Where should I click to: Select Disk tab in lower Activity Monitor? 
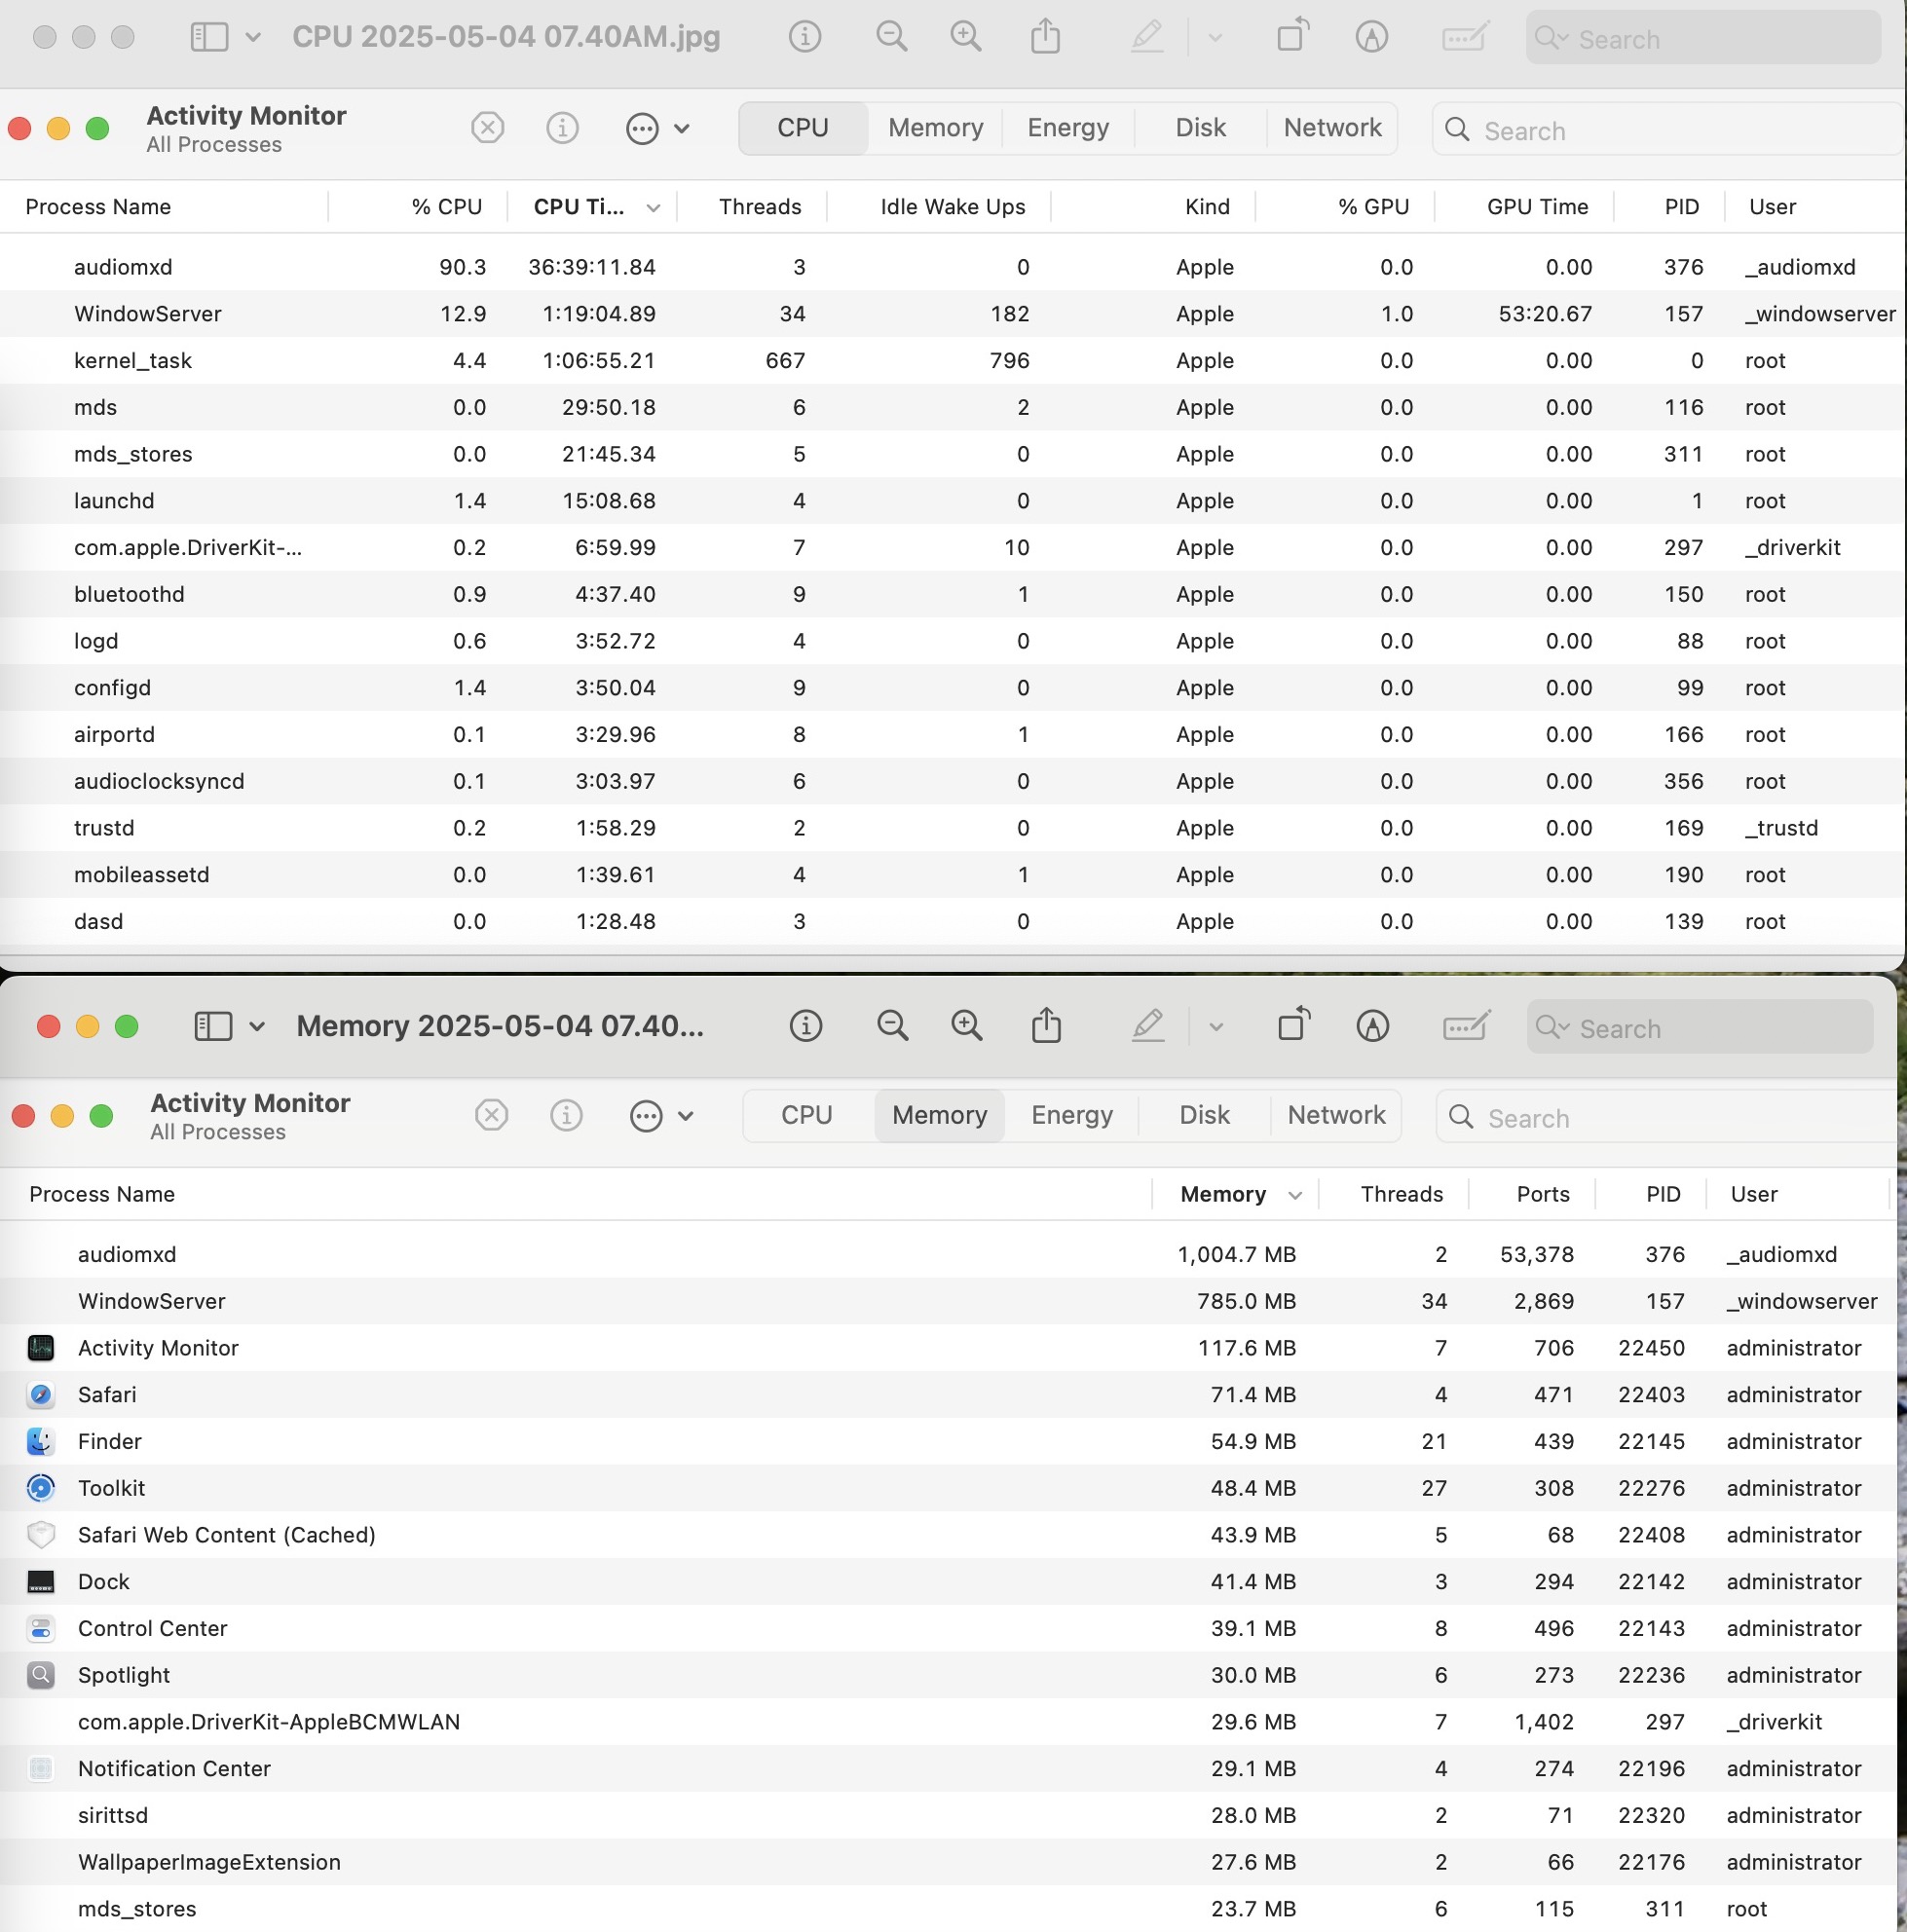(1204, 1115)
